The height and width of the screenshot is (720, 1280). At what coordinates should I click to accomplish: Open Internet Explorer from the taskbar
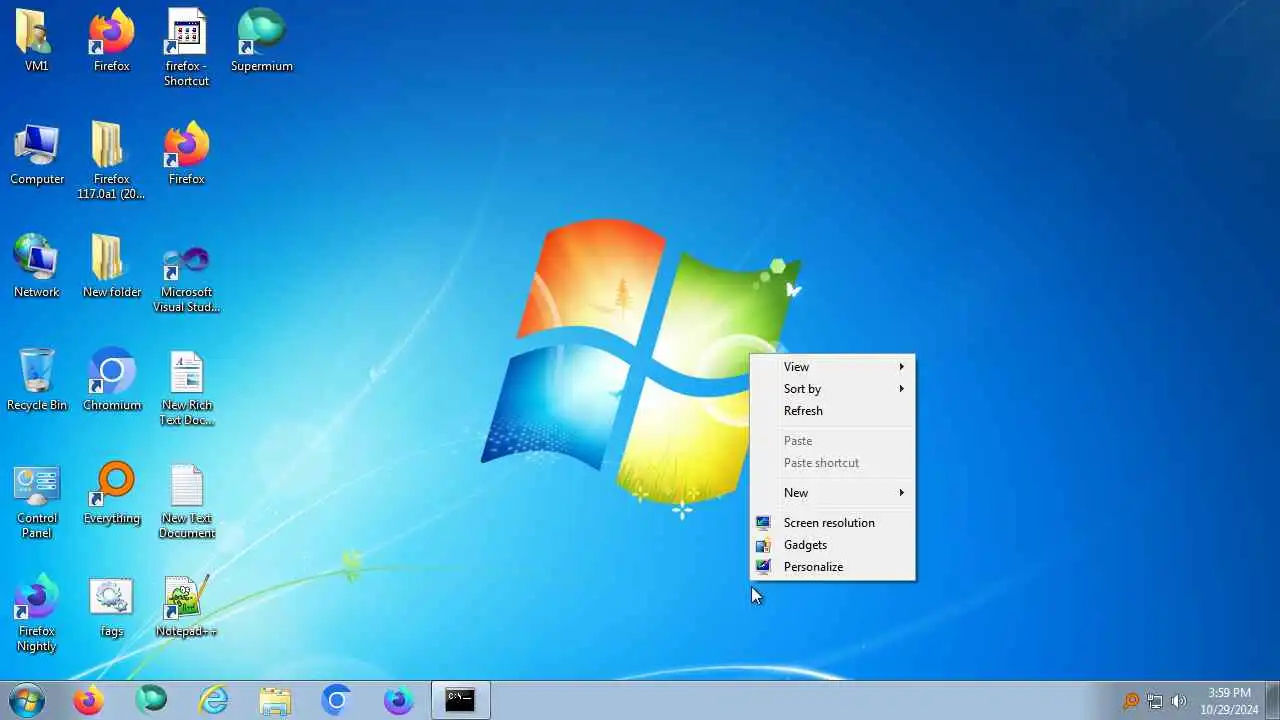213,700
